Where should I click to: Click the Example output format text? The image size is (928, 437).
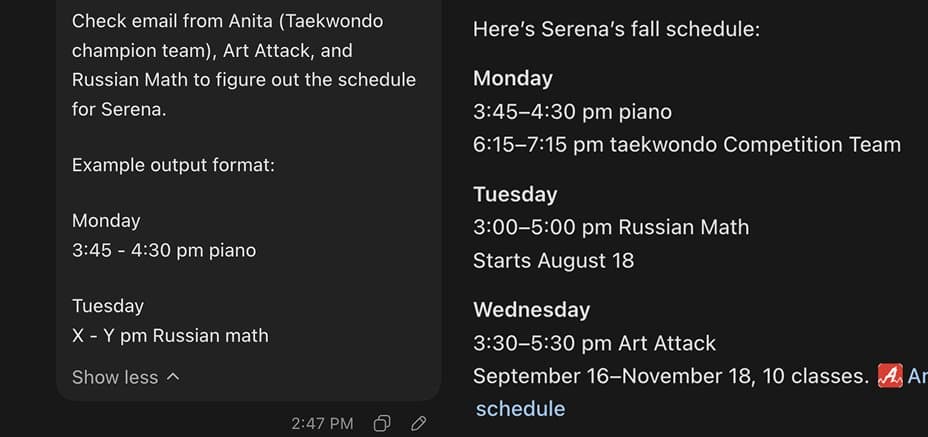pos(173,165)
